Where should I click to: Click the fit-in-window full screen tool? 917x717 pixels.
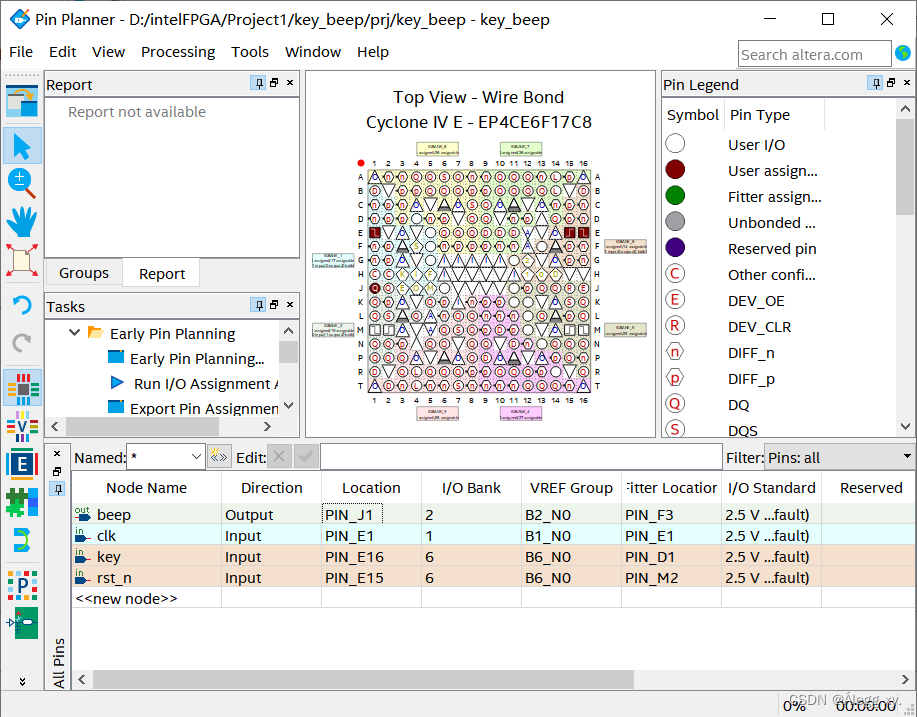coord(22,260)
